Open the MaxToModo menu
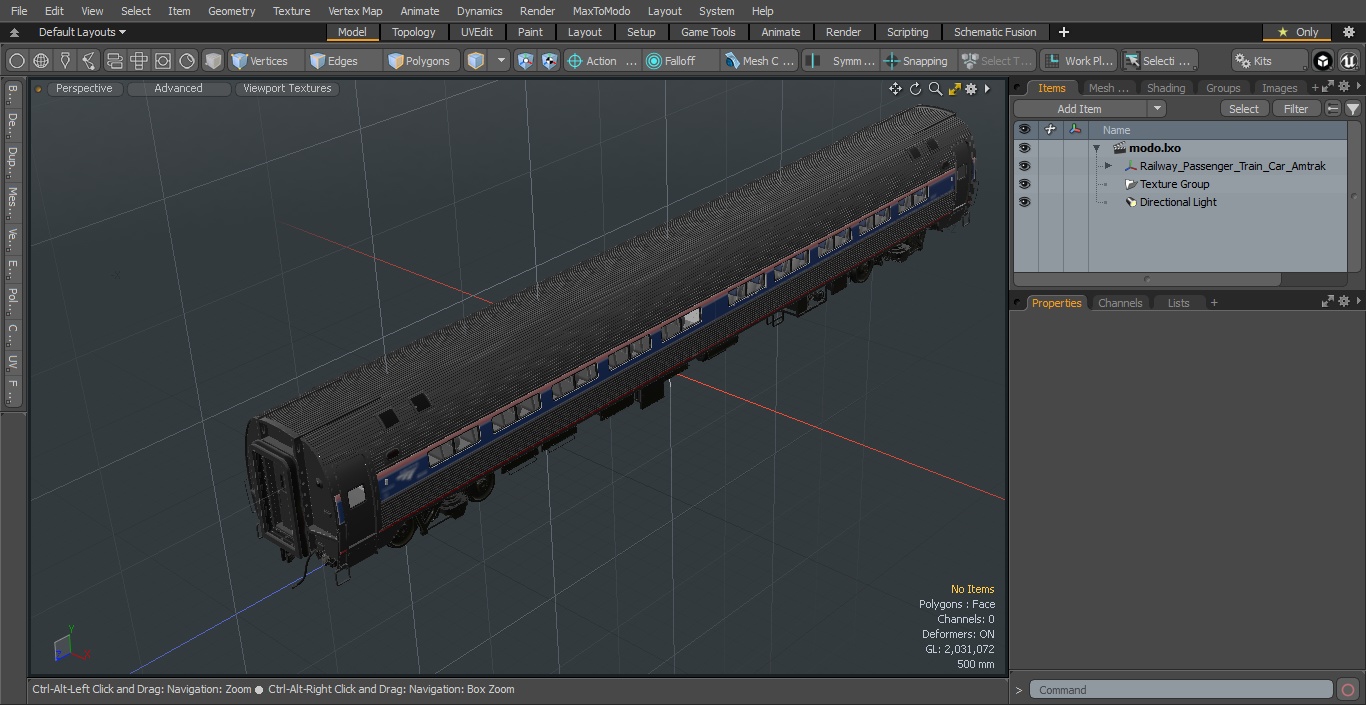 click(601, 11)
